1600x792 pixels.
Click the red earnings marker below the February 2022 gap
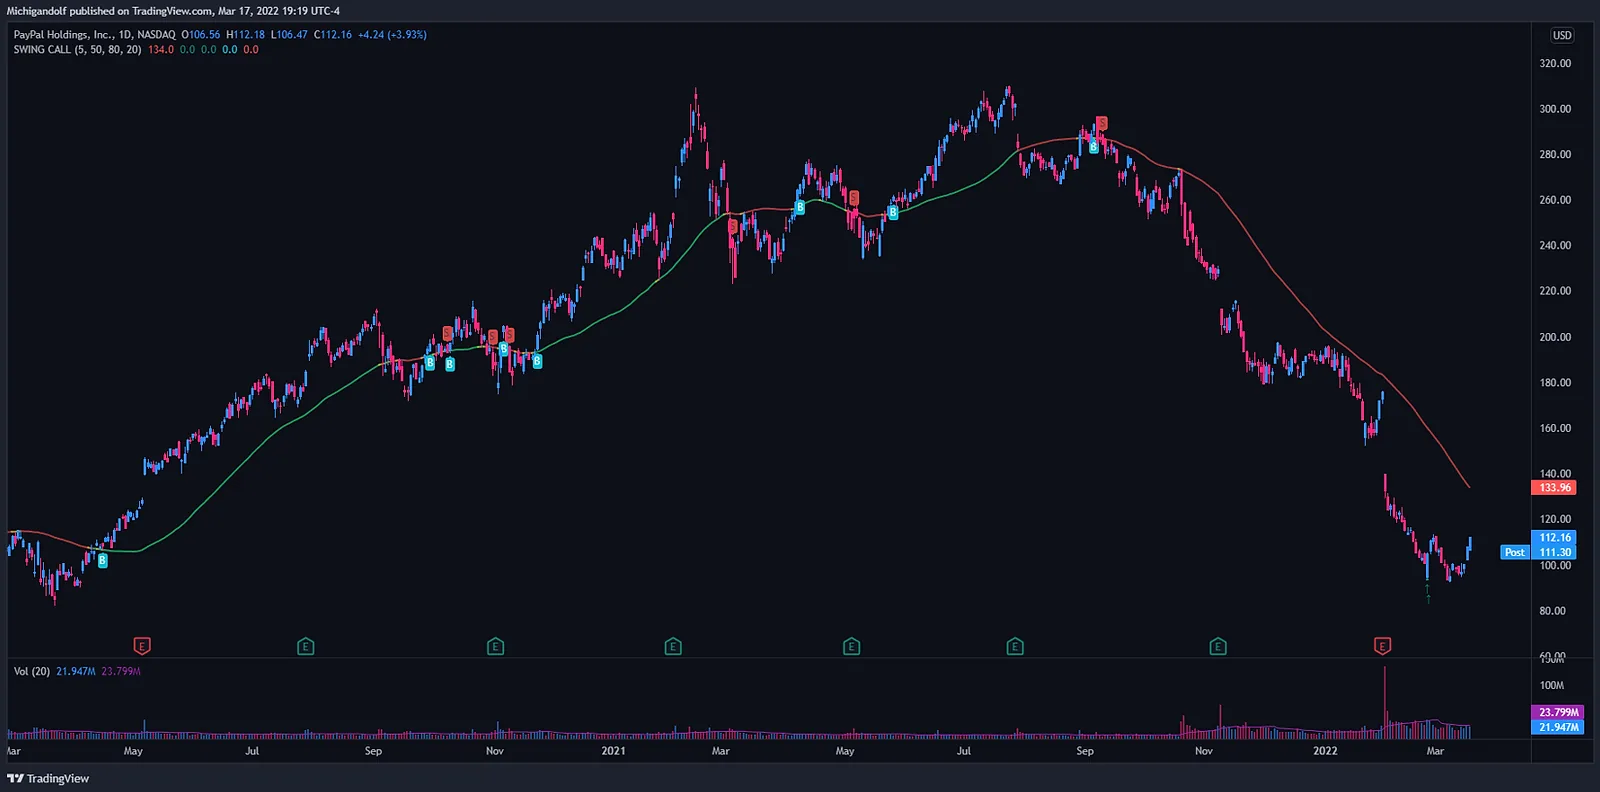pos(1382,646)
